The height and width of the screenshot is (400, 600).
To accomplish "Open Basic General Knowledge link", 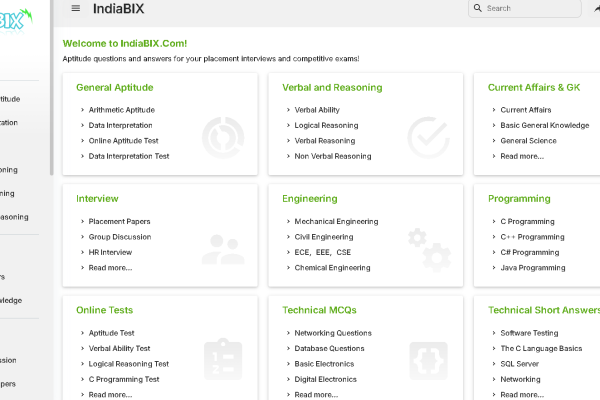I will click(x=545, y=125).
